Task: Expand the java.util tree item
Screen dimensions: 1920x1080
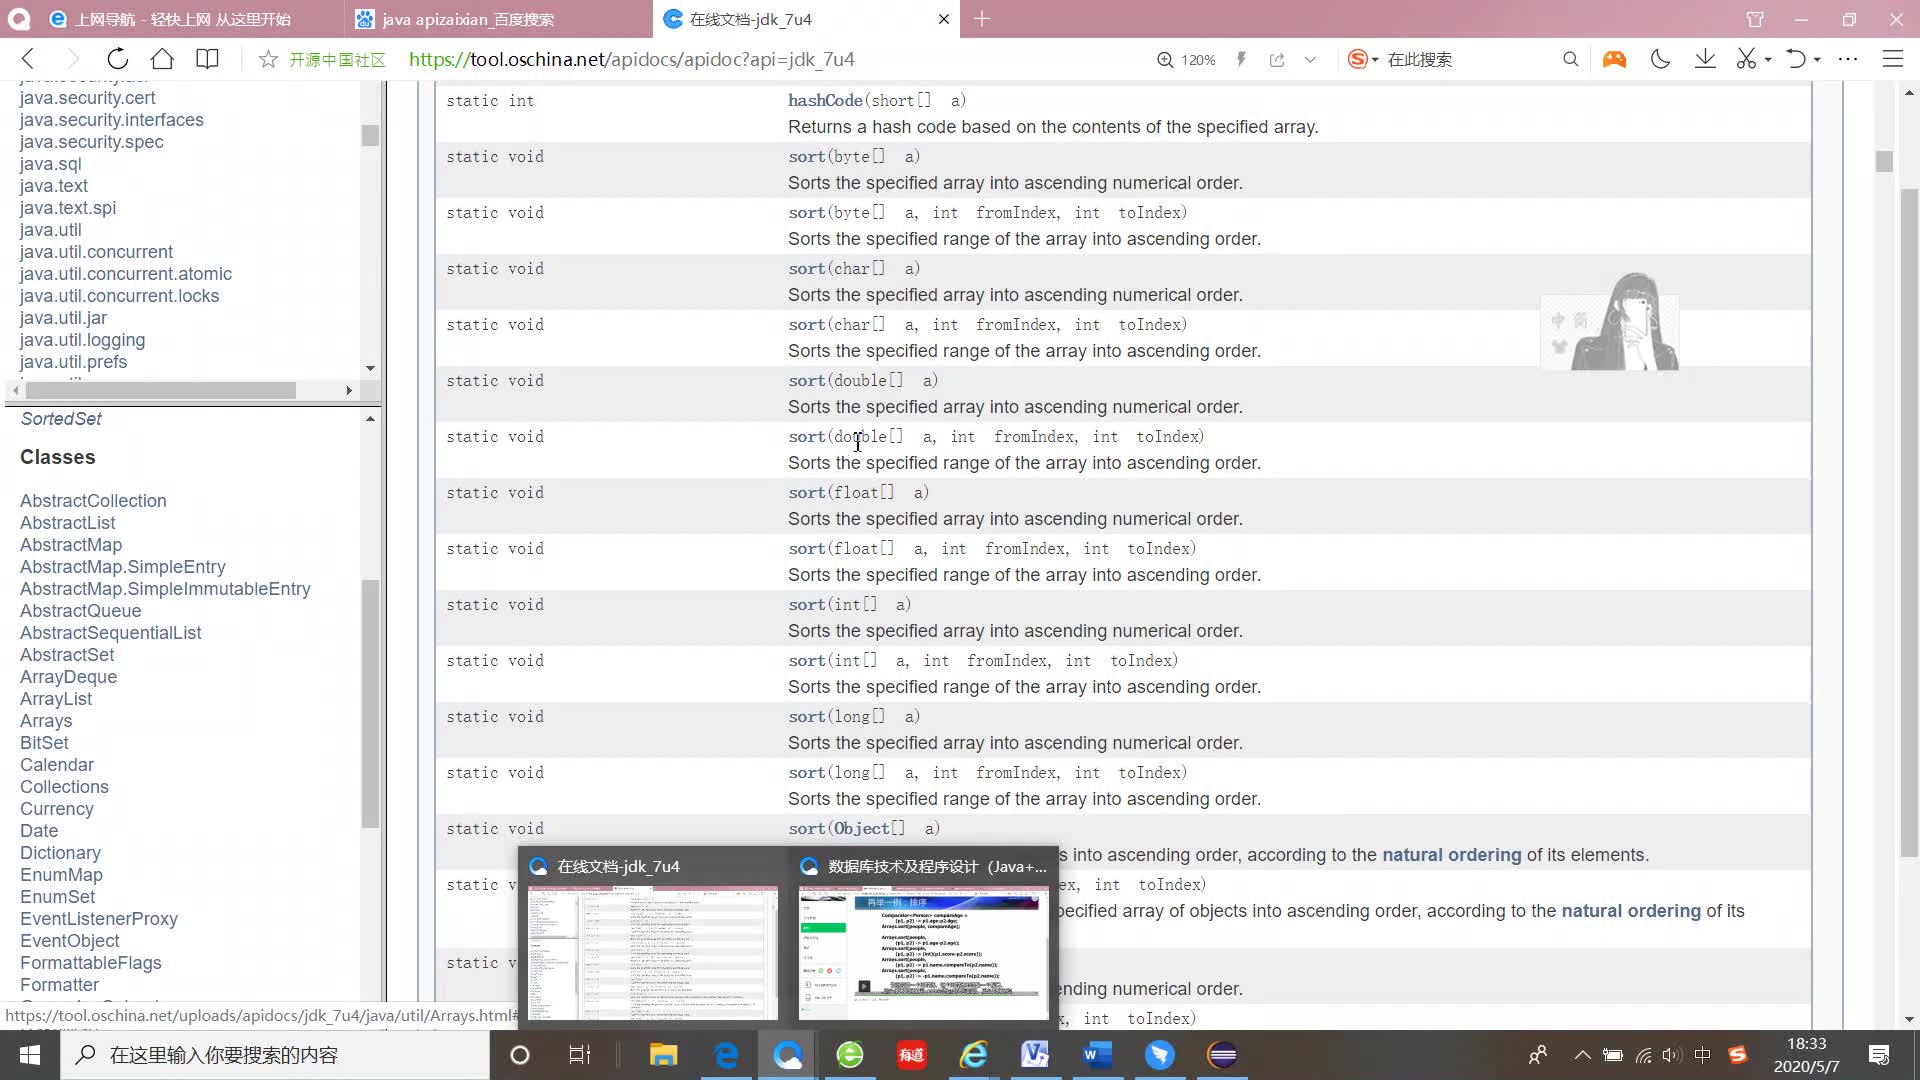Action: coord(50,229)
